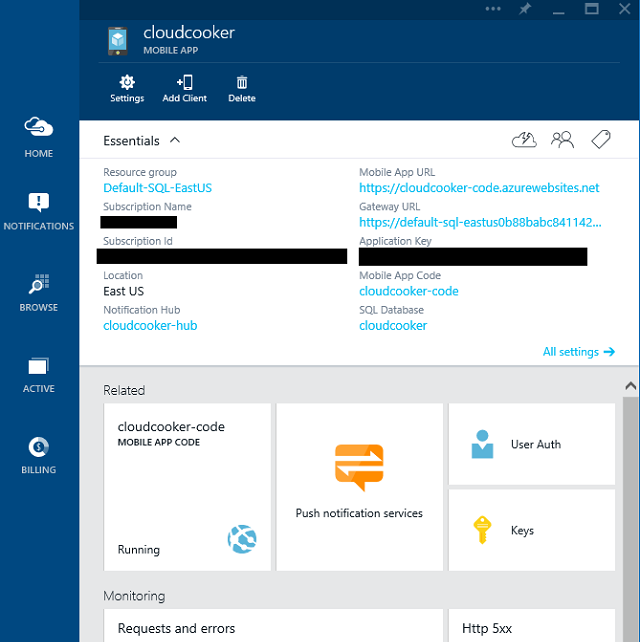Open Active items in the sidebar

pos(38,375)
